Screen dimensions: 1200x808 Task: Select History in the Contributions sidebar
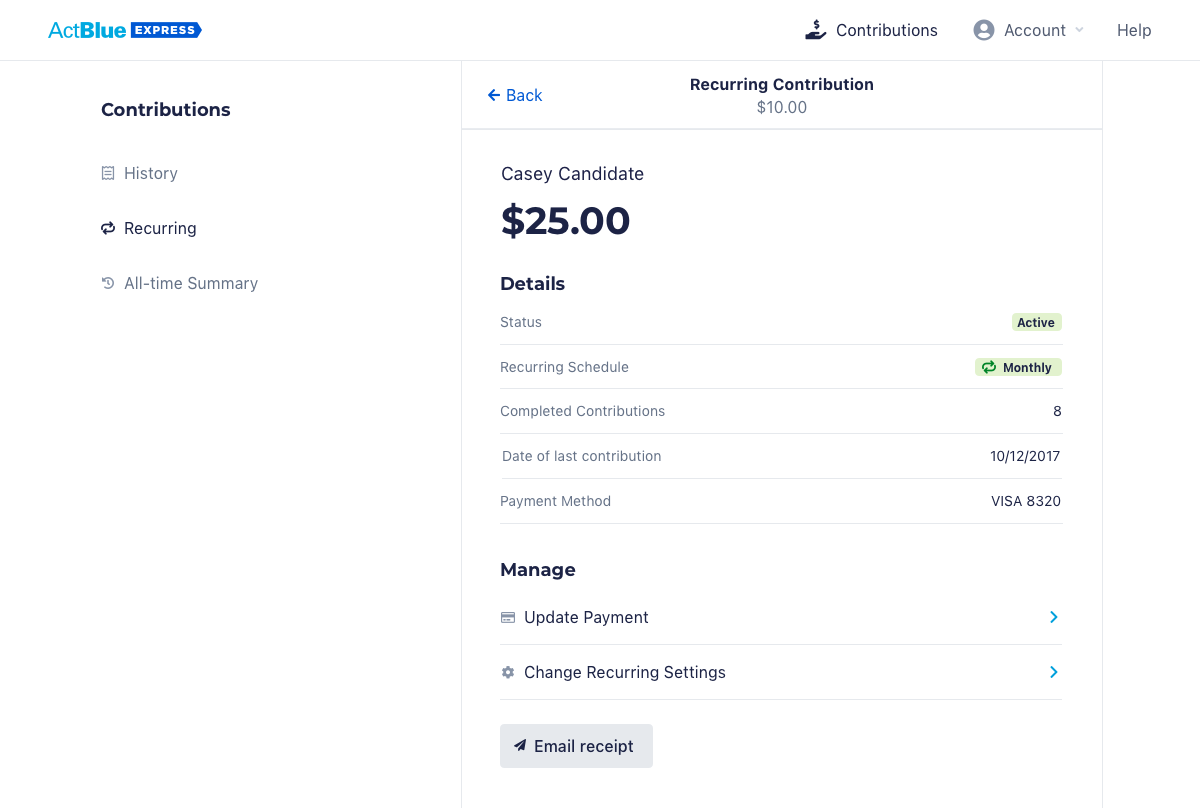coord(151,173)
